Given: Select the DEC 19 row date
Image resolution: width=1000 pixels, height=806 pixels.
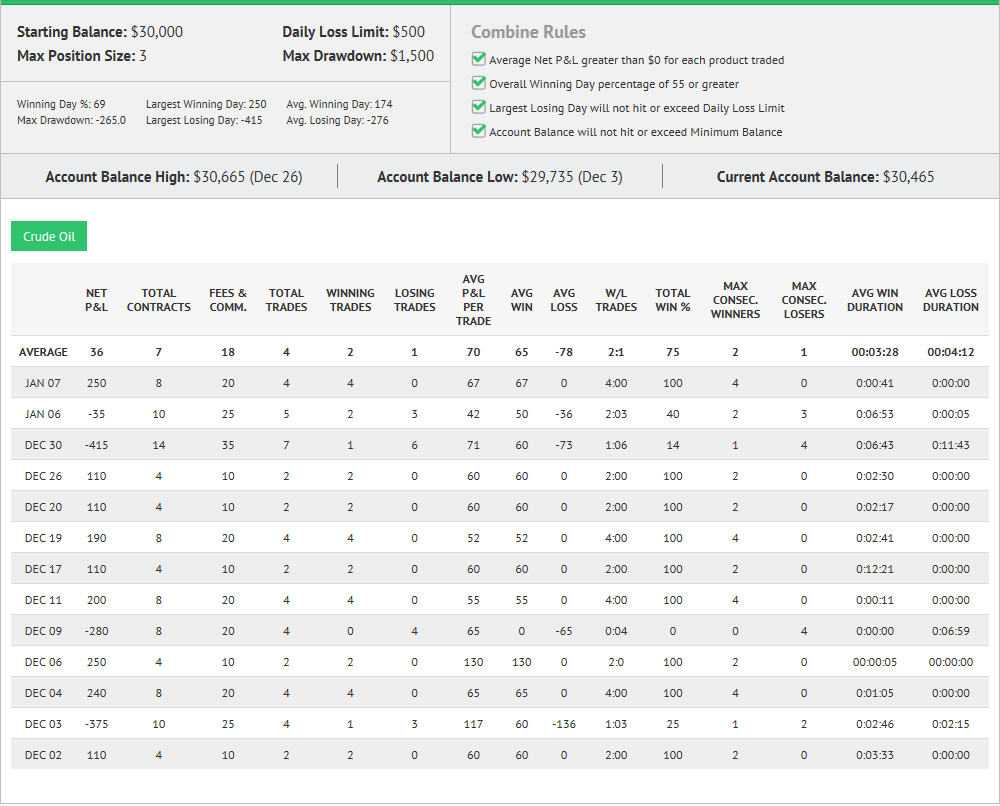Looking at the screenshot, I should (43, 538).
